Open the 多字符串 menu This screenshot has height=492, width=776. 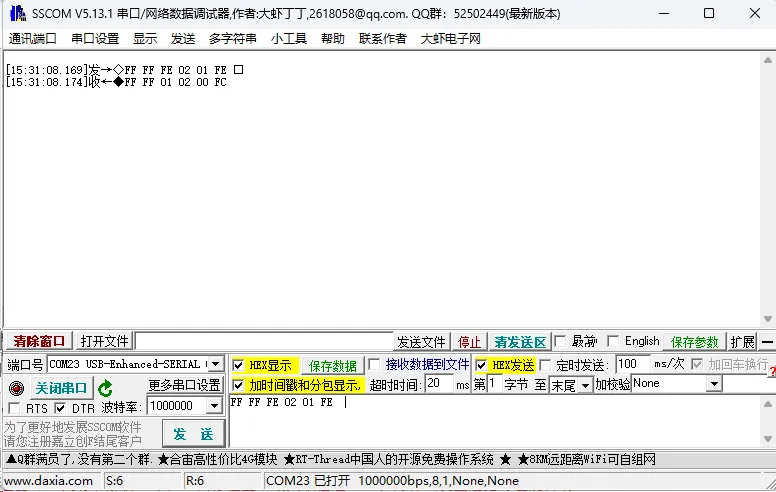tap(233, 39)
